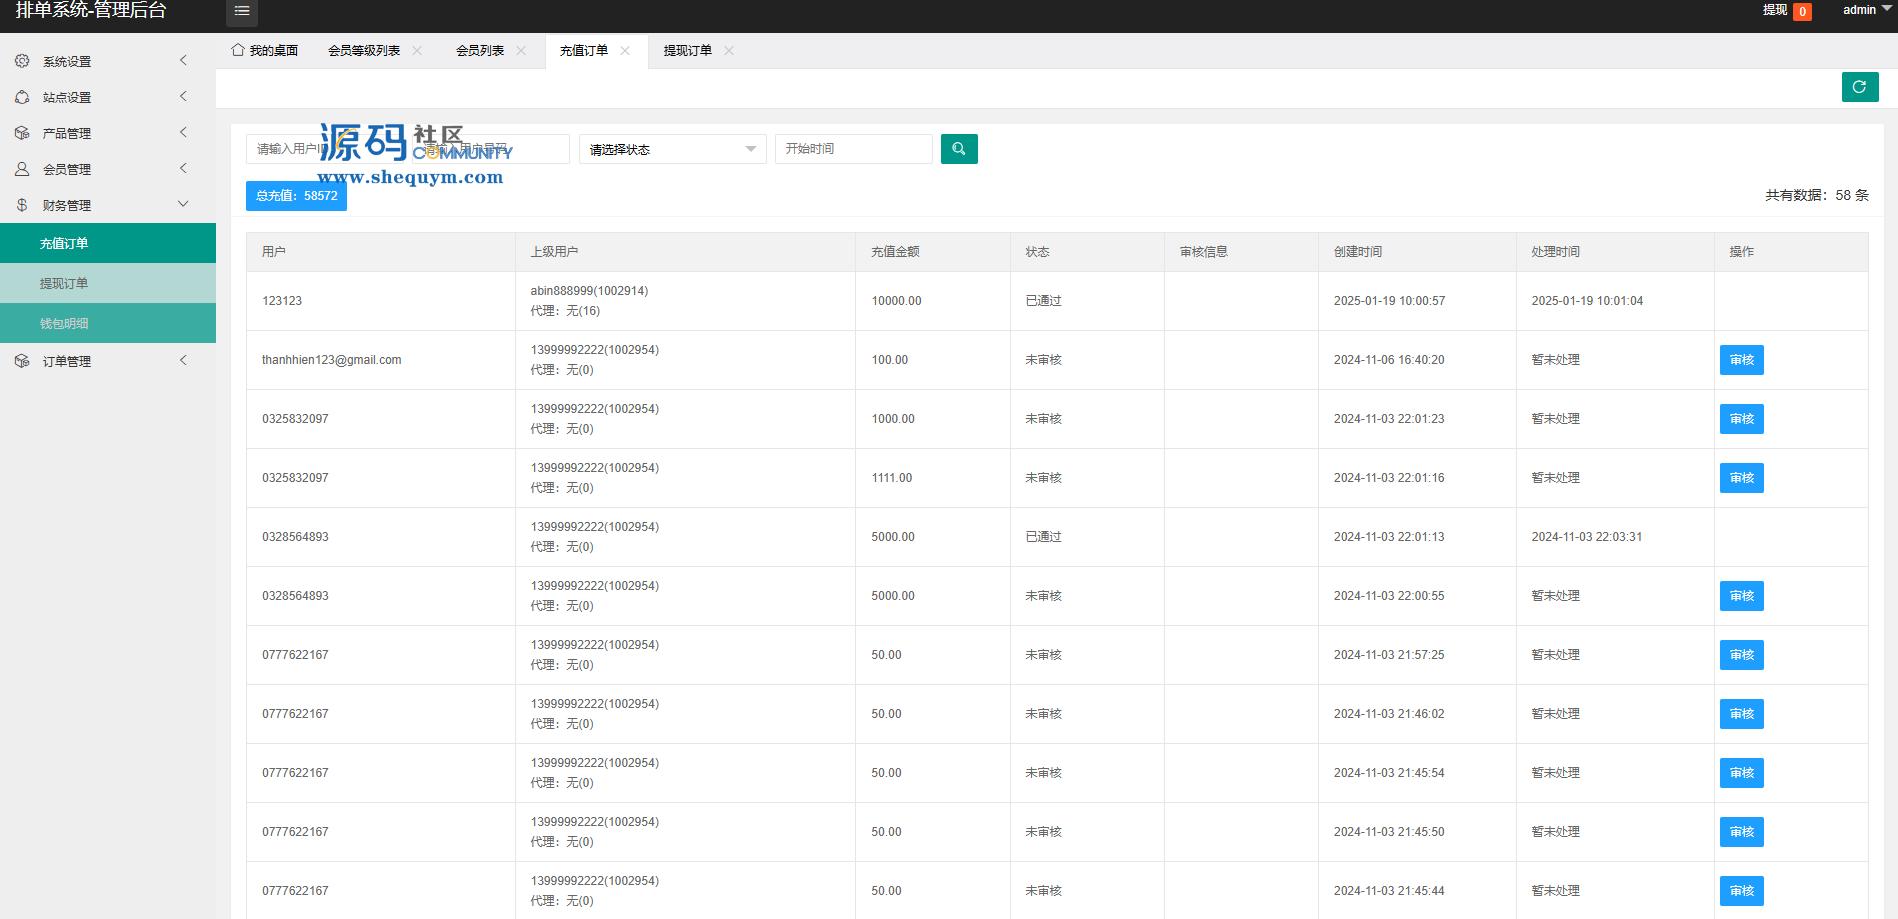Click the green search magnifier button

(x=959, y=149)
